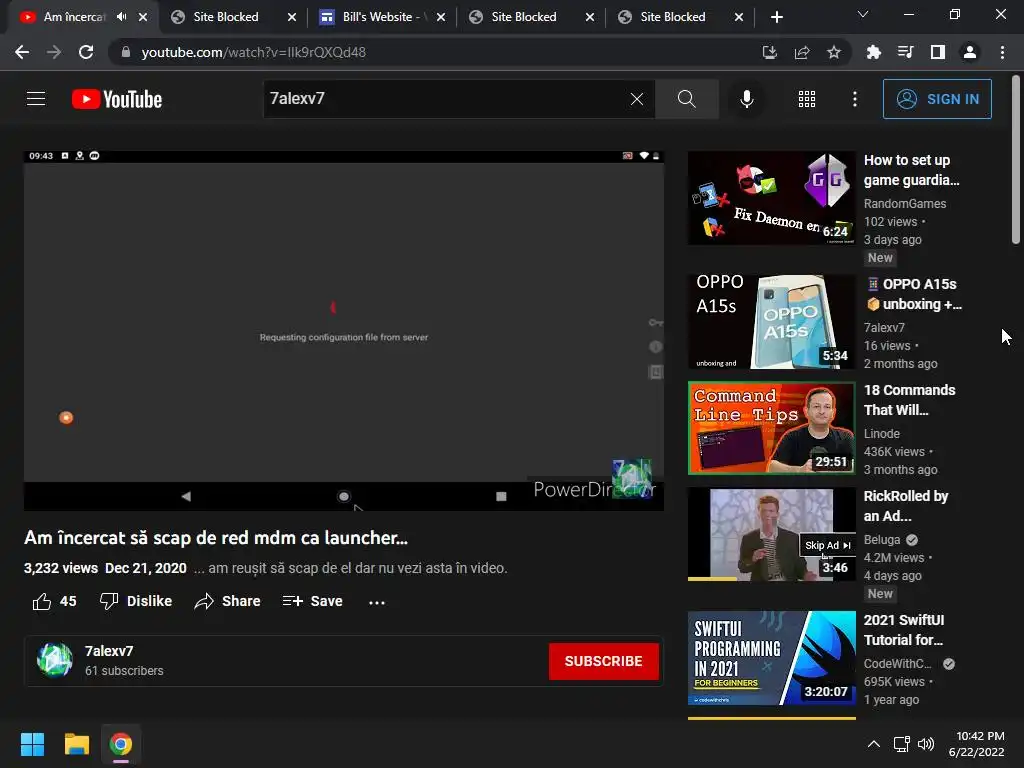Open the 7alexv7 channel avatar
The image size is (1024, 768).
tap(55, 660)
